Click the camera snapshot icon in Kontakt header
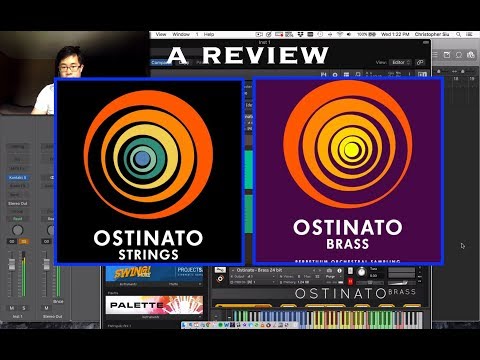Image resolution: width=480 pixels, height=360 pixels. [x=329, y=270]
